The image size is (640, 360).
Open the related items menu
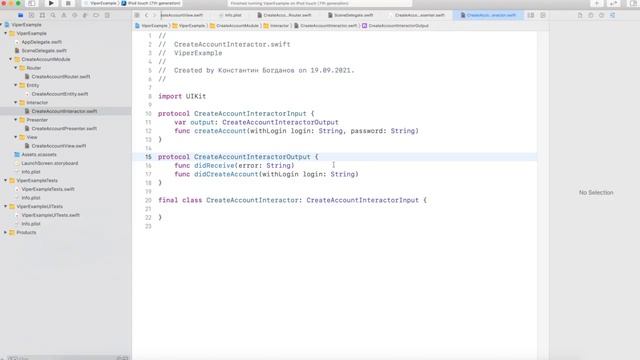137,15
